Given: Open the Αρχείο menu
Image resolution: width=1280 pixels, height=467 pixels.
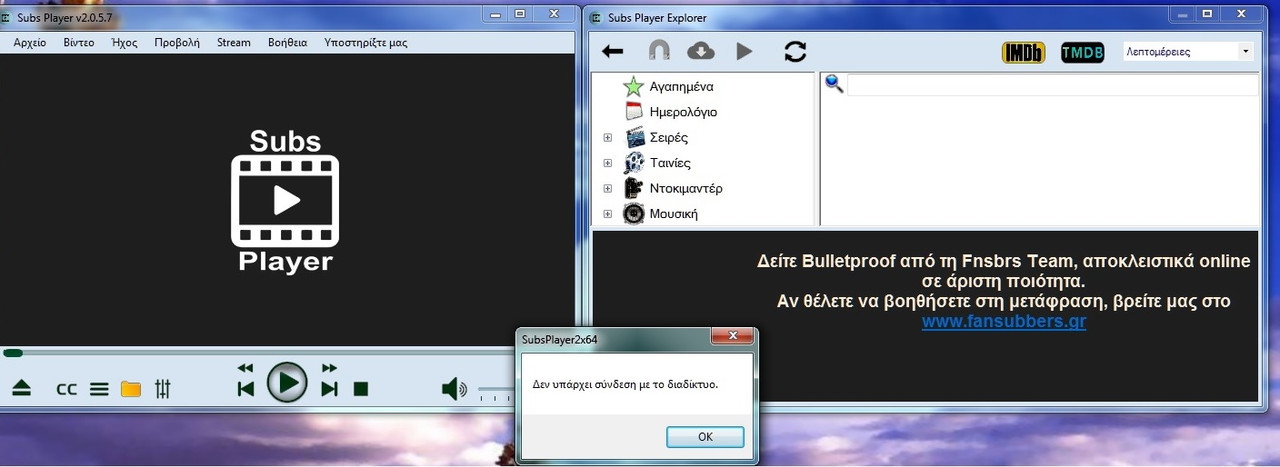Looking at the screenshot, I should pos(30,42).
